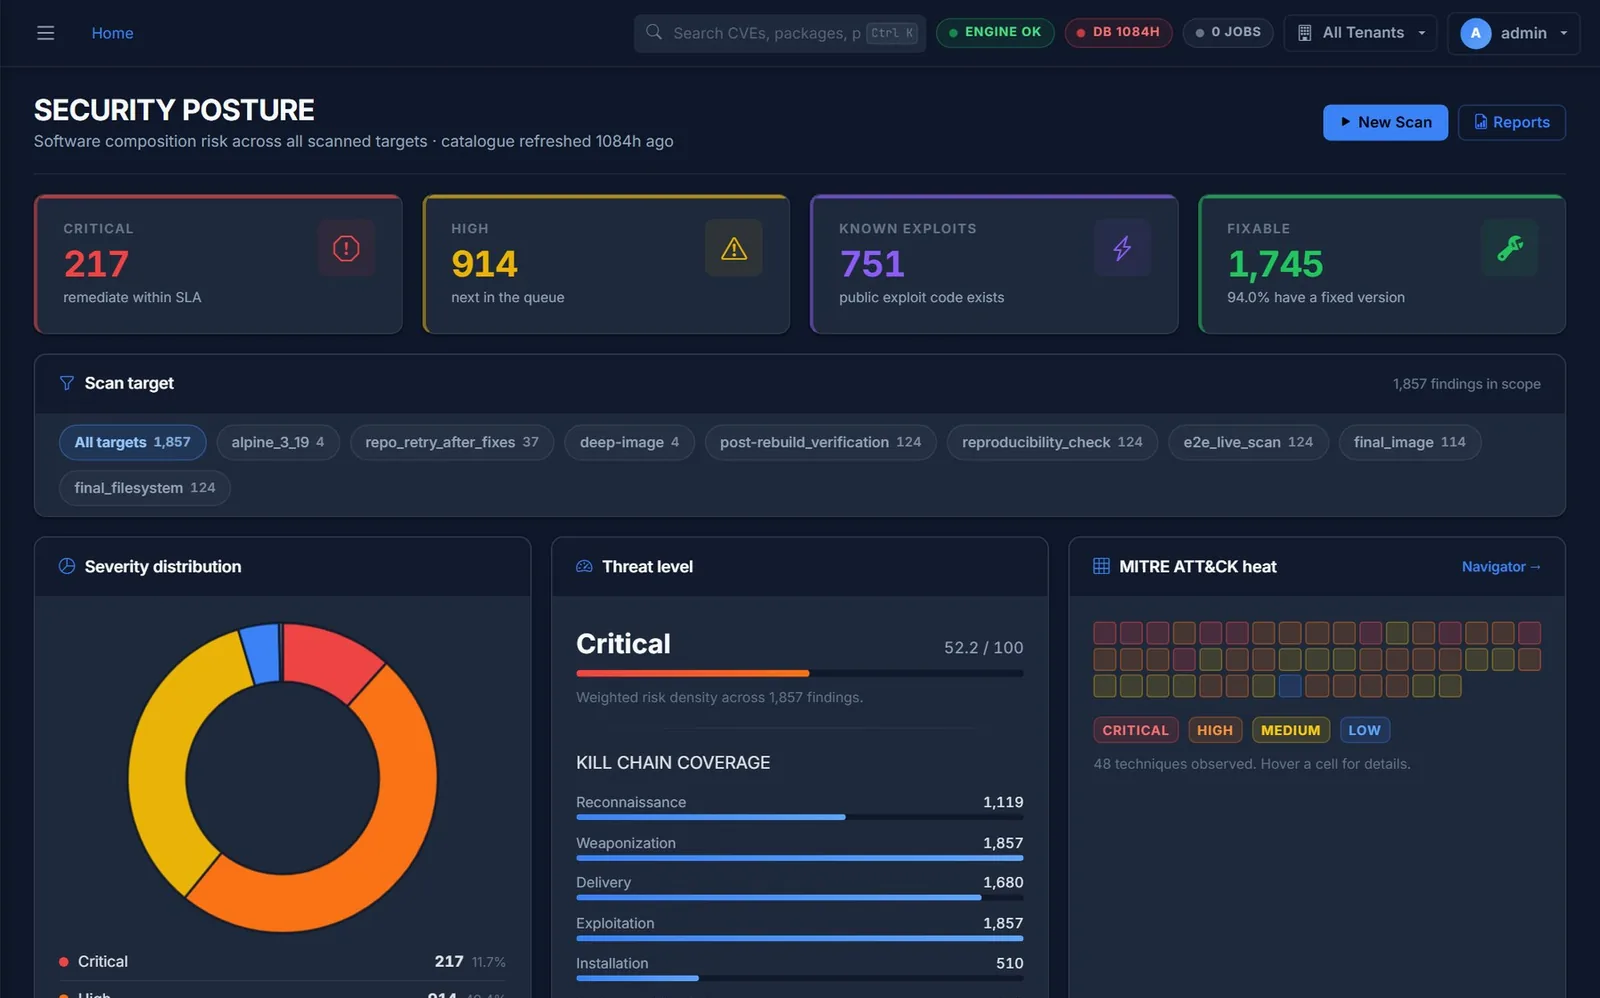Open the All Tenants dropdown
Image resolution: width=1600 pixels, height=998 pixels.
pyautogui.click(x=1360, y=33)
